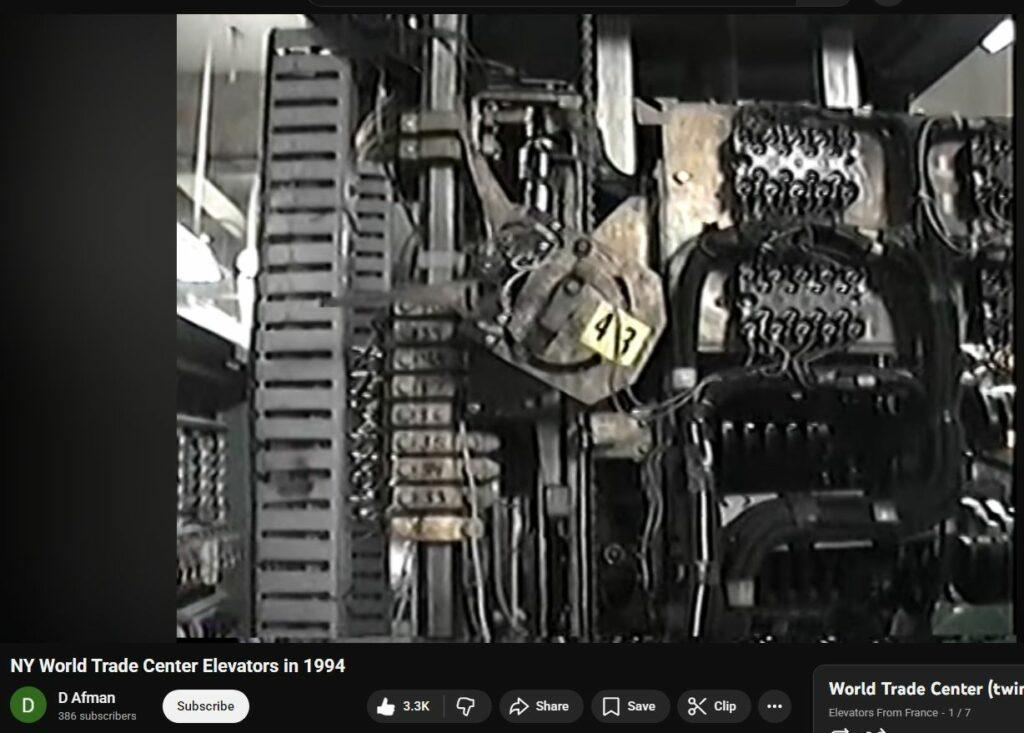Click the yellow 43 tag in the video
This screenshot has width=1024, height=733.
coord(615,333)
